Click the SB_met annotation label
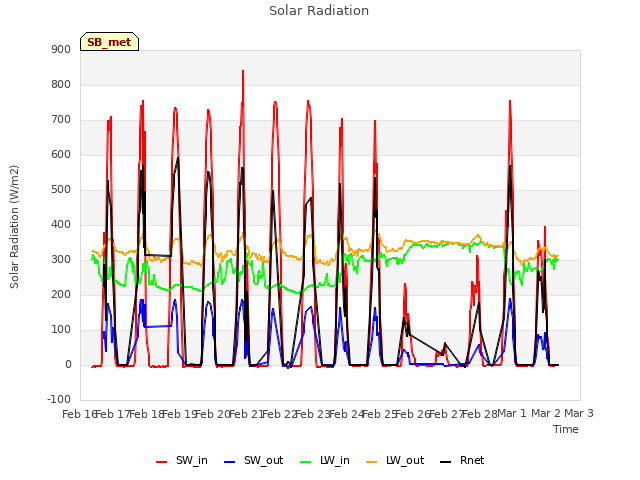The height and width of the screenshot is (480, 640). pyautogui.click(x=109, y=42)
